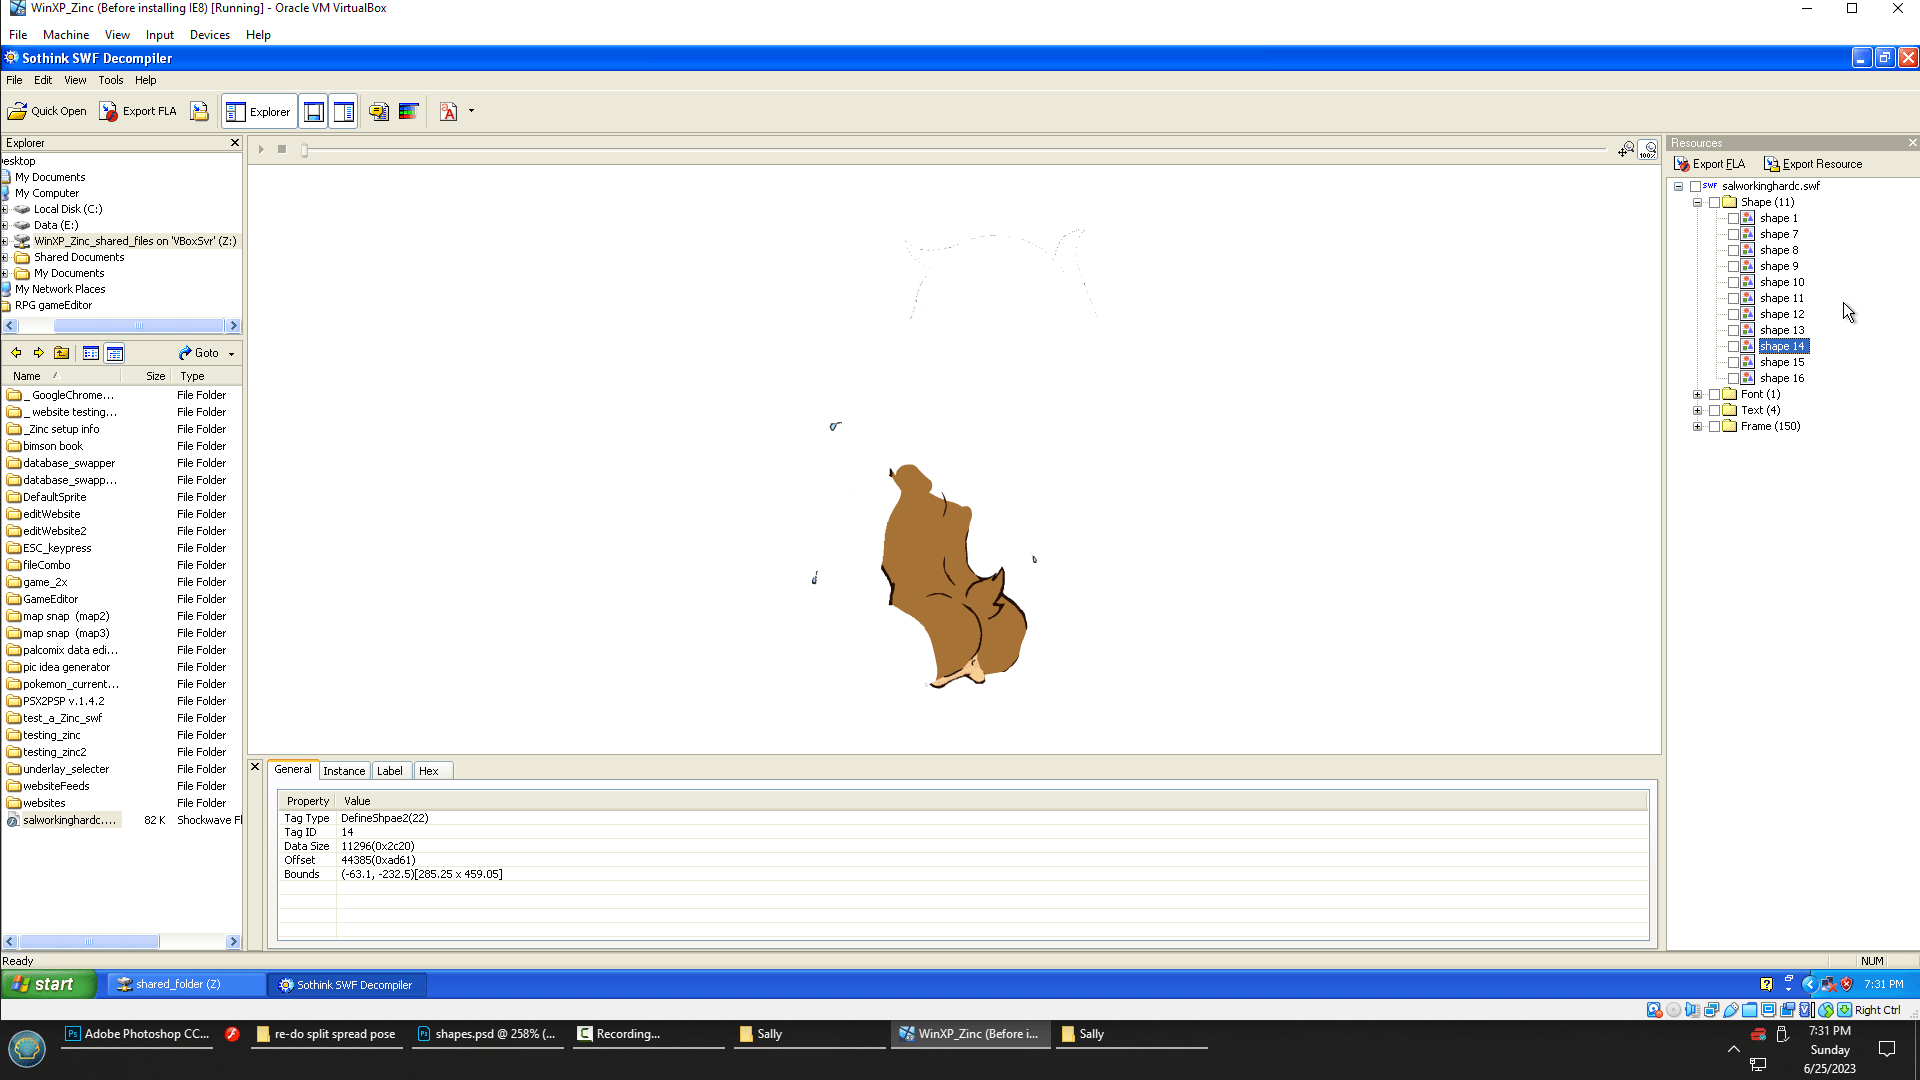Expand the Font (1) tree node
The height and width of the screenshot is (1080, 1920).
click(1697, 394)
